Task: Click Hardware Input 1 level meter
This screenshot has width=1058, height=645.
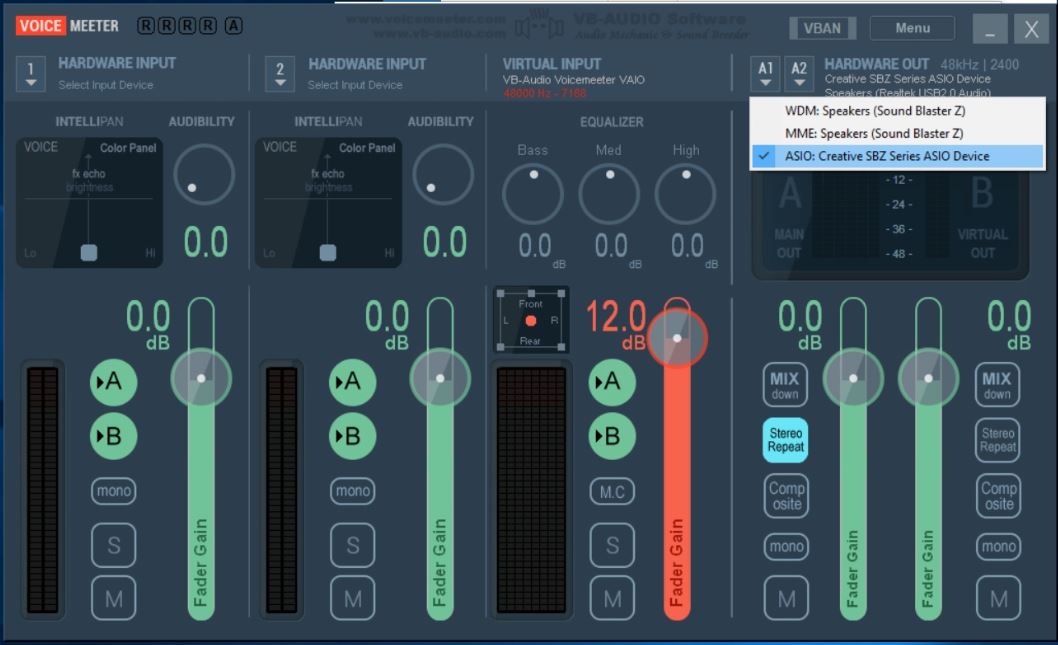Action: tap(43, 490)
